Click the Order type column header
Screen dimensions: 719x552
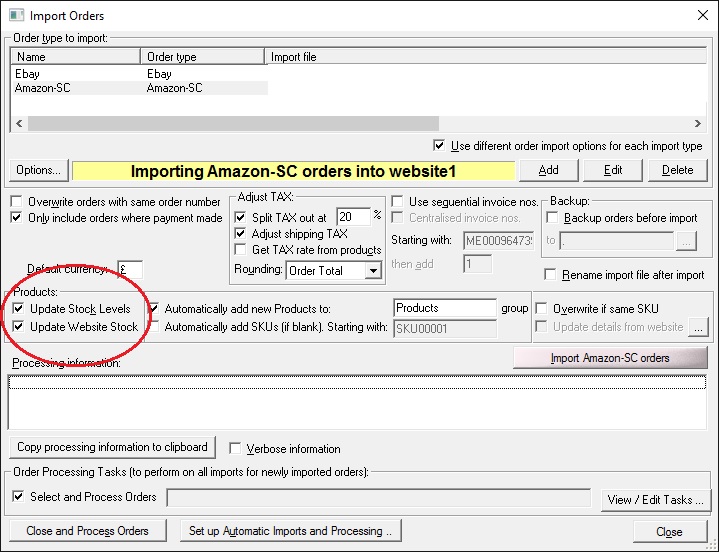[202, 56]
